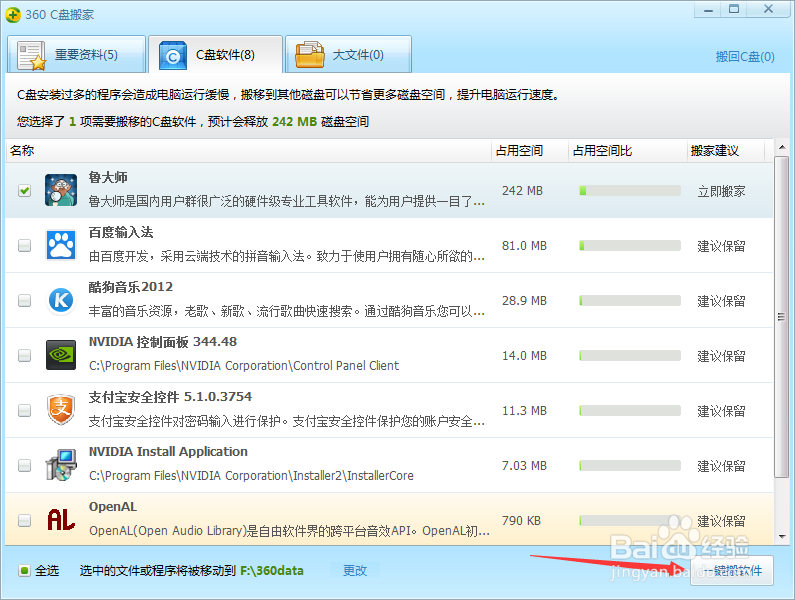Maximize the 360 C盘搬家 window
Screen dimensions: 795x600
734,9
